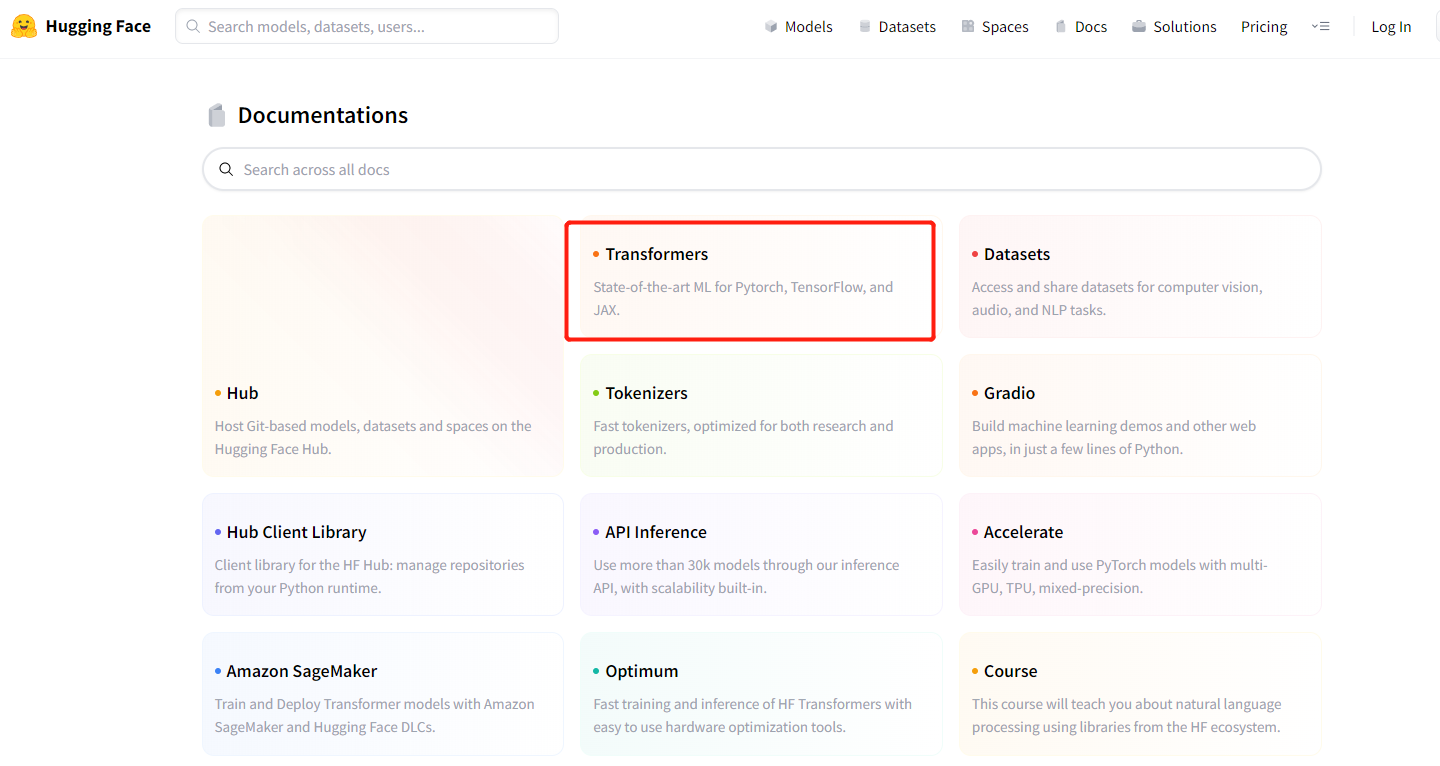Viewport: 1440px width, 766px height.
Task: Click the orange dot beside Transformers
Action: pyautogui.click(x=596, y=254)
